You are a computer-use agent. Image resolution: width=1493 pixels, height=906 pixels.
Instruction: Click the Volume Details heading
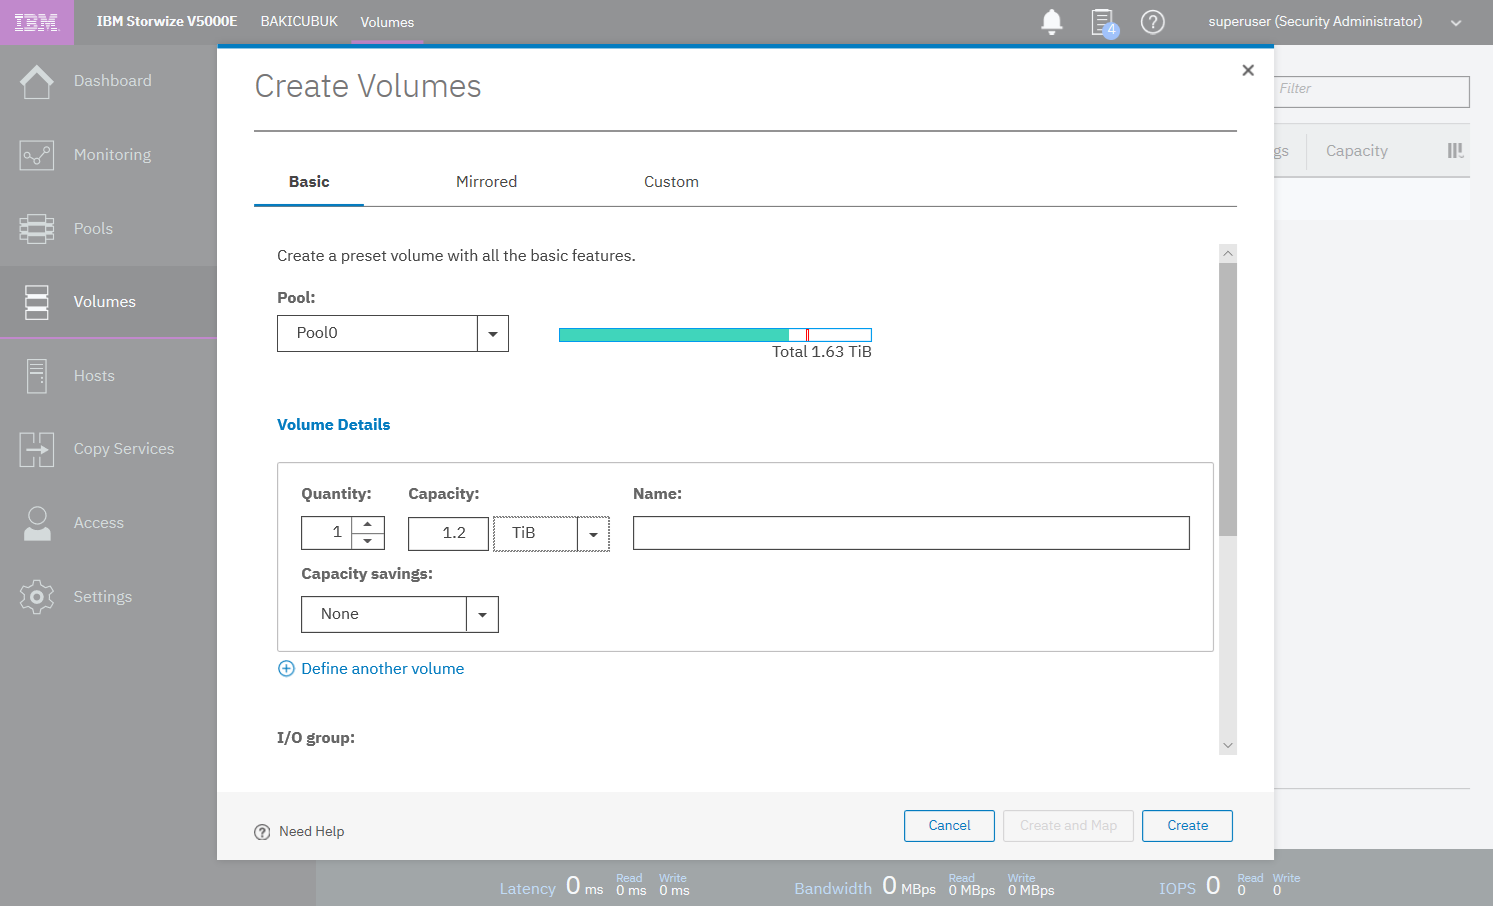(333, 425)
